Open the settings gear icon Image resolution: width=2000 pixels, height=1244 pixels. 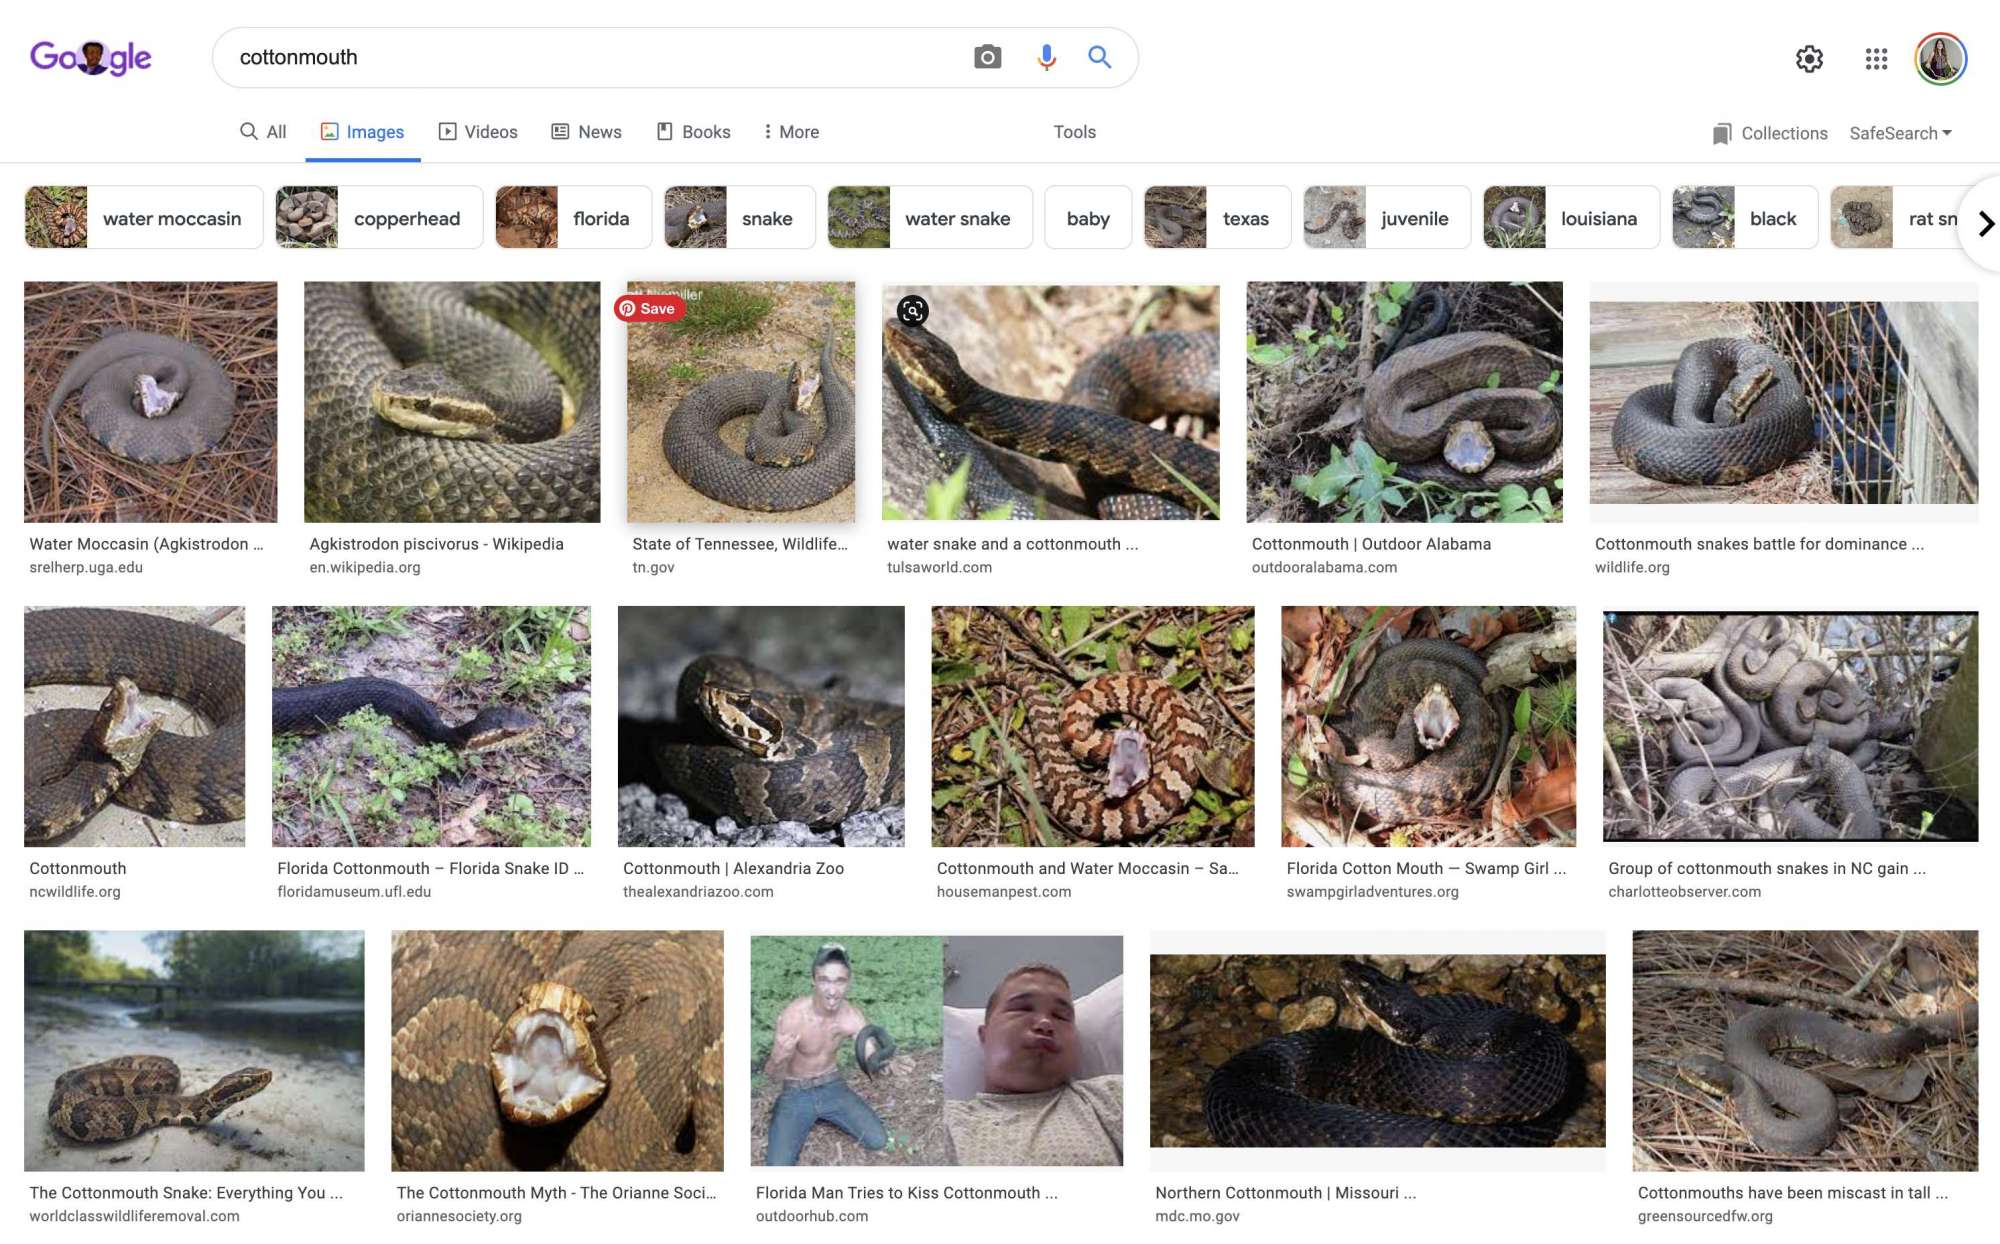click(x=1809, y=59)
